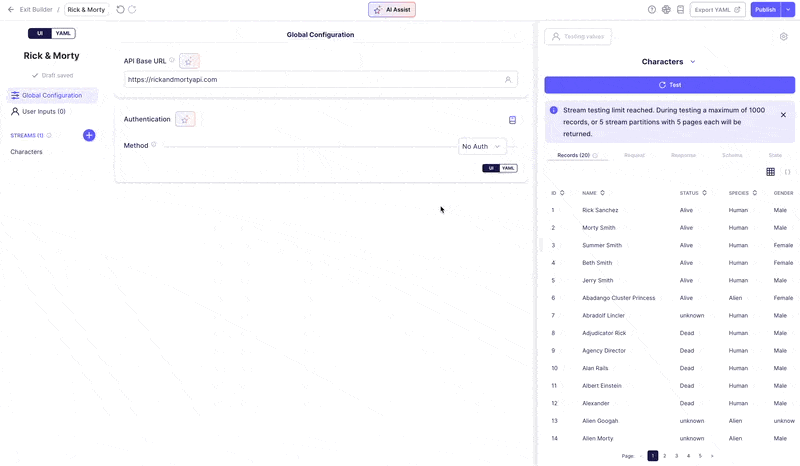Go to records page 5

700,456
